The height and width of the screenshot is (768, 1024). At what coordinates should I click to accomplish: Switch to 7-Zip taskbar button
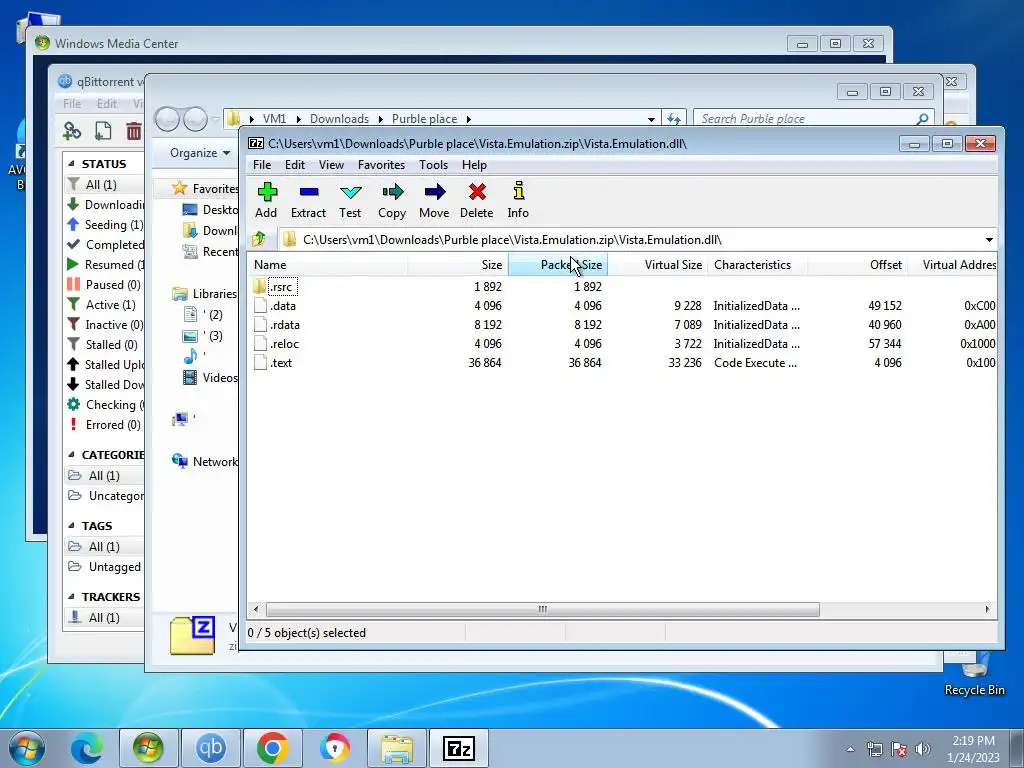coord(458,748)
